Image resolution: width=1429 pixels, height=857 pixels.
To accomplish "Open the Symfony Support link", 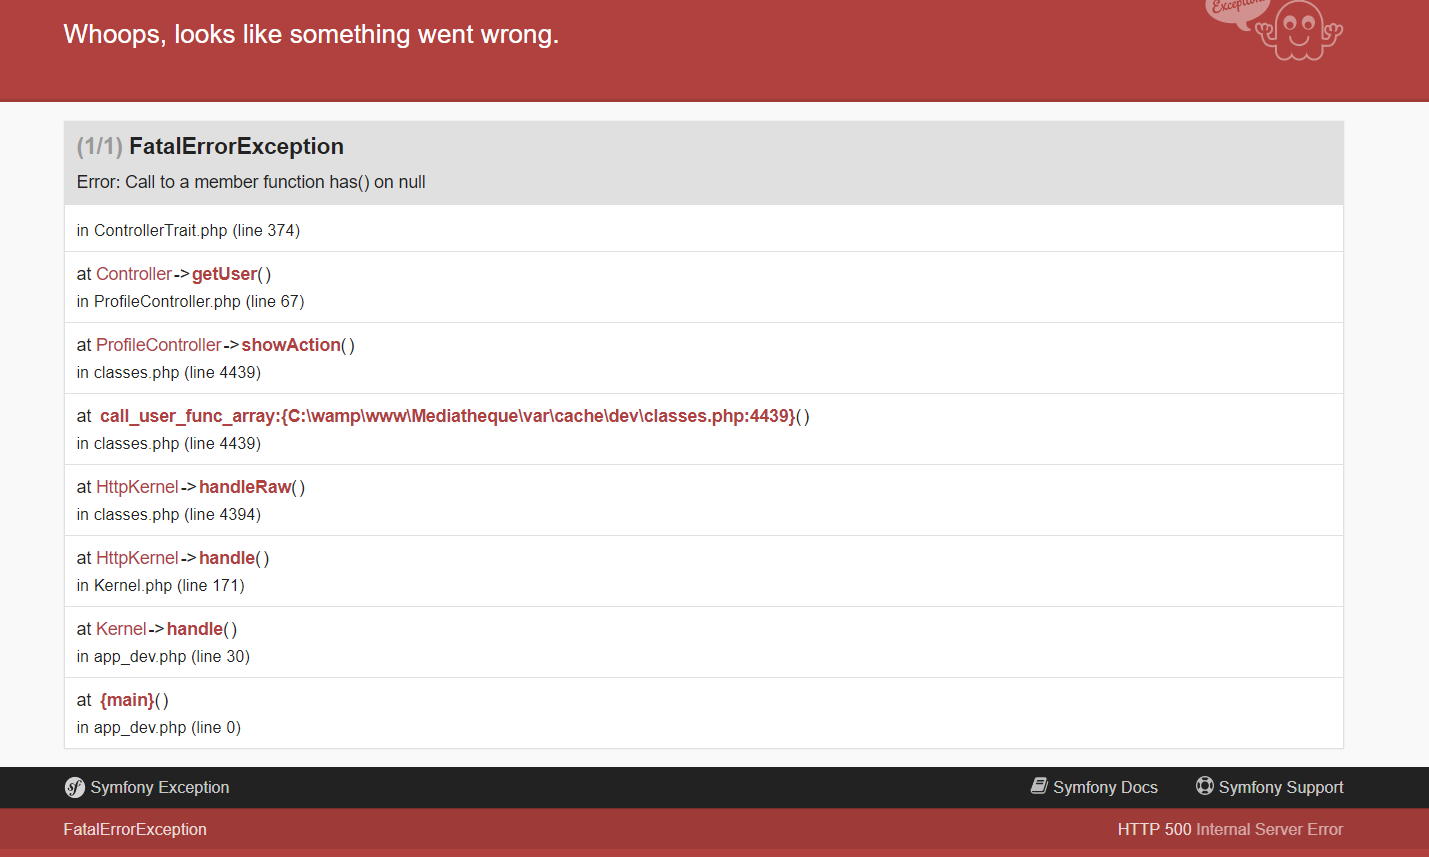I will pyautogui.click(x=1280, y=787).
